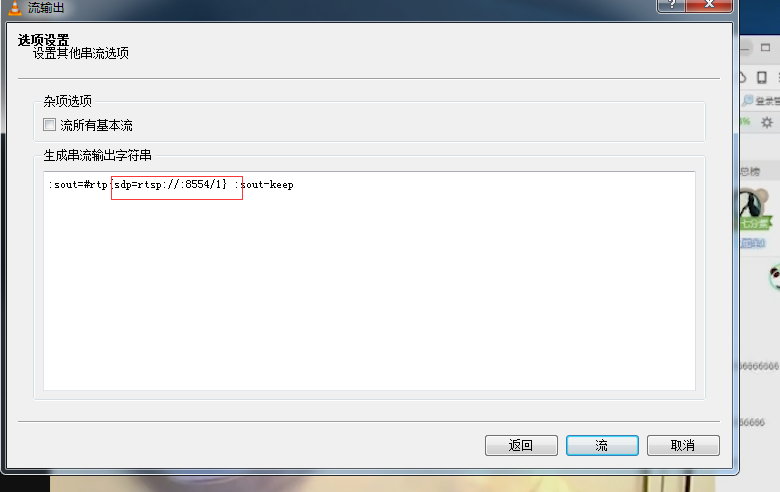This screenshot has width=780, height=492.
Task: Click the VLC cone icon in title bar
Action: [x=15, y=7]
